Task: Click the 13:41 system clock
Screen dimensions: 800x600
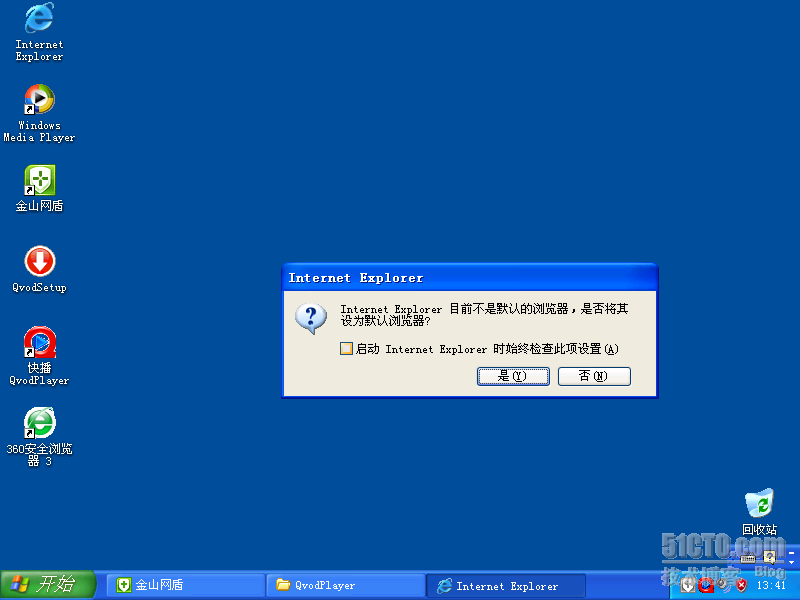Action: (771, 585)
